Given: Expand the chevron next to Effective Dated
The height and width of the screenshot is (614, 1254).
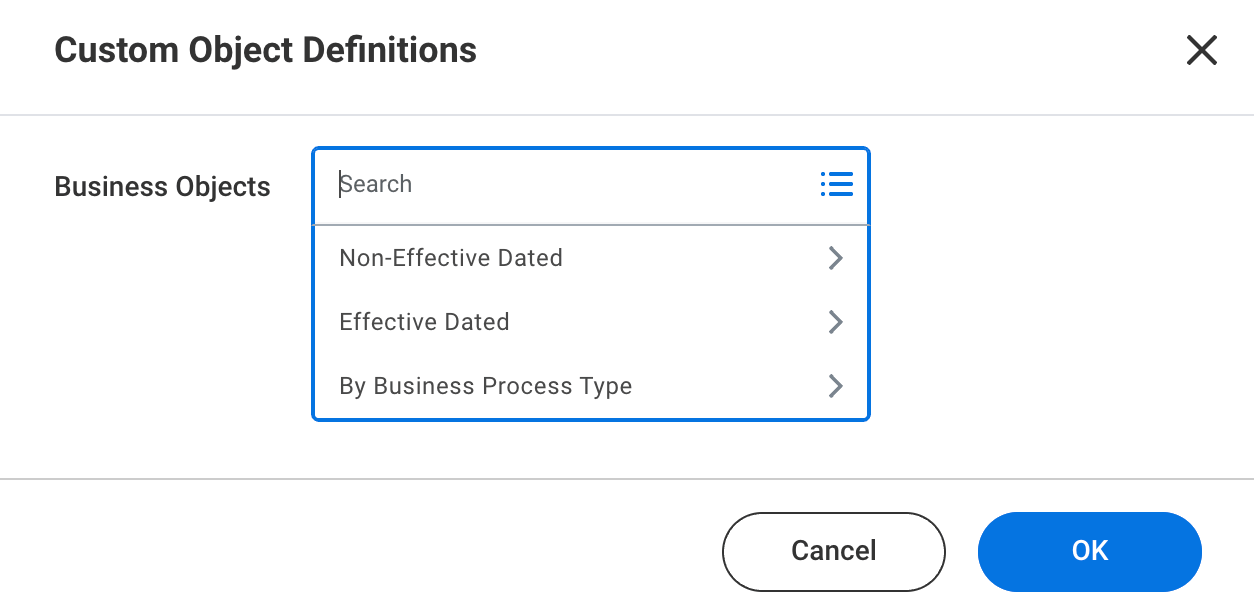Looking at the screenshot, I should pyautogui.click(x=836, y=322).
